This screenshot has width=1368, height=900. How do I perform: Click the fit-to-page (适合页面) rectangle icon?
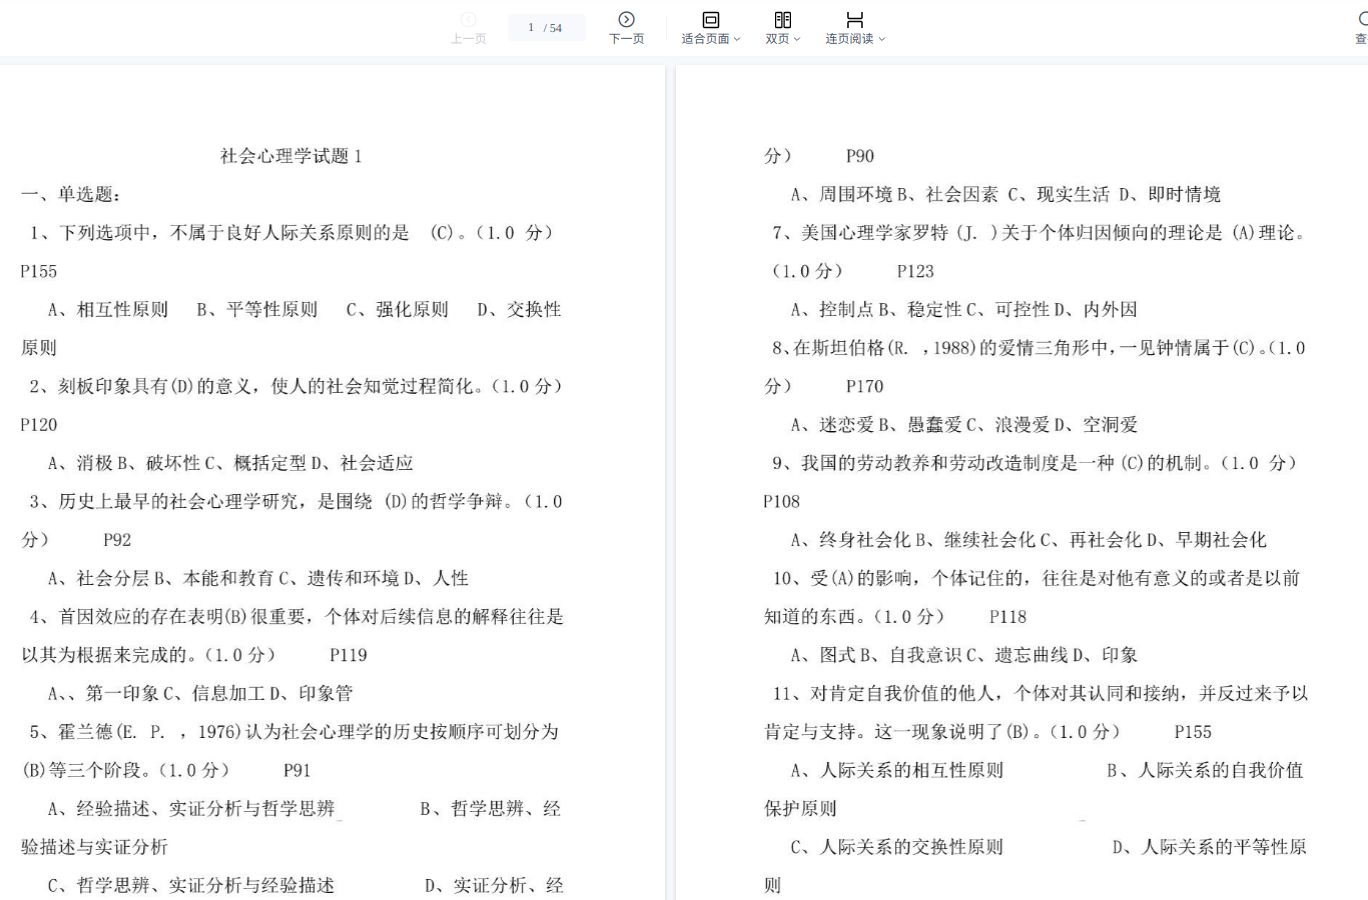(x=710, y=19)
